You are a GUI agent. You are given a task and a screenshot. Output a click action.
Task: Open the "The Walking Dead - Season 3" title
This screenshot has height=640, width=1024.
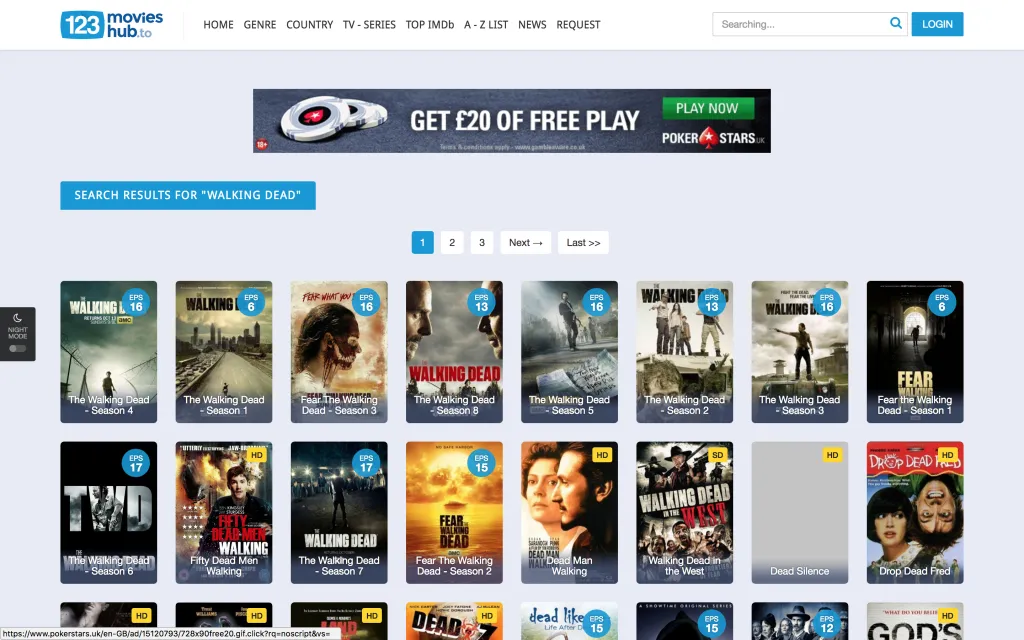(800, 405)
